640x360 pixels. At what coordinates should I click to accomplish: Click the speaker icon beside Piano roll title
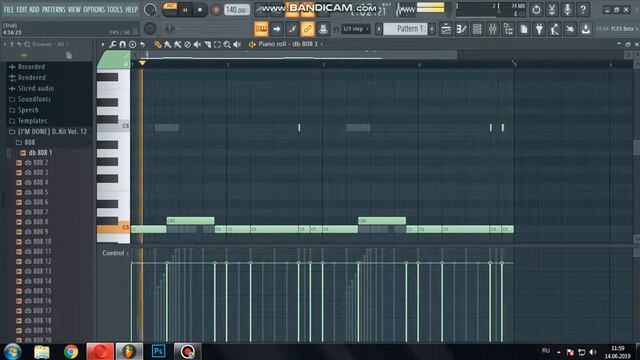[252, 44]
